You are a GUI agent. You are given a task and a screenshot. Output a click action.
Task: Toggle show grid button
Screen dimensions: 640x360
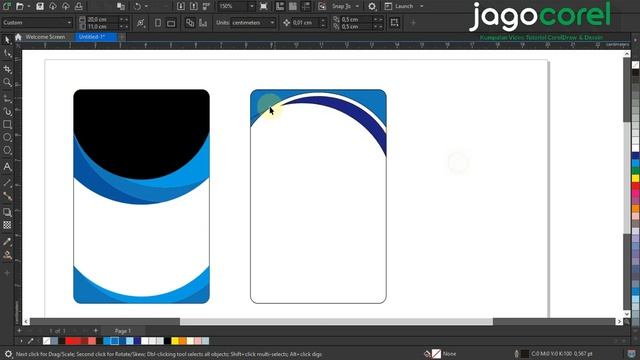(293, 6)
